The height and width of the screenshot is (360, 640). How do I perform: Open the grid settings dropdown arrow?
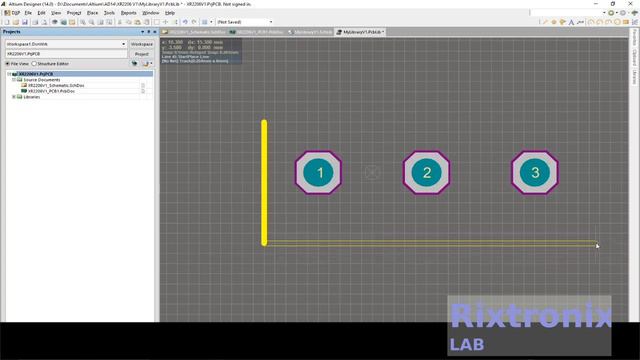211,22
